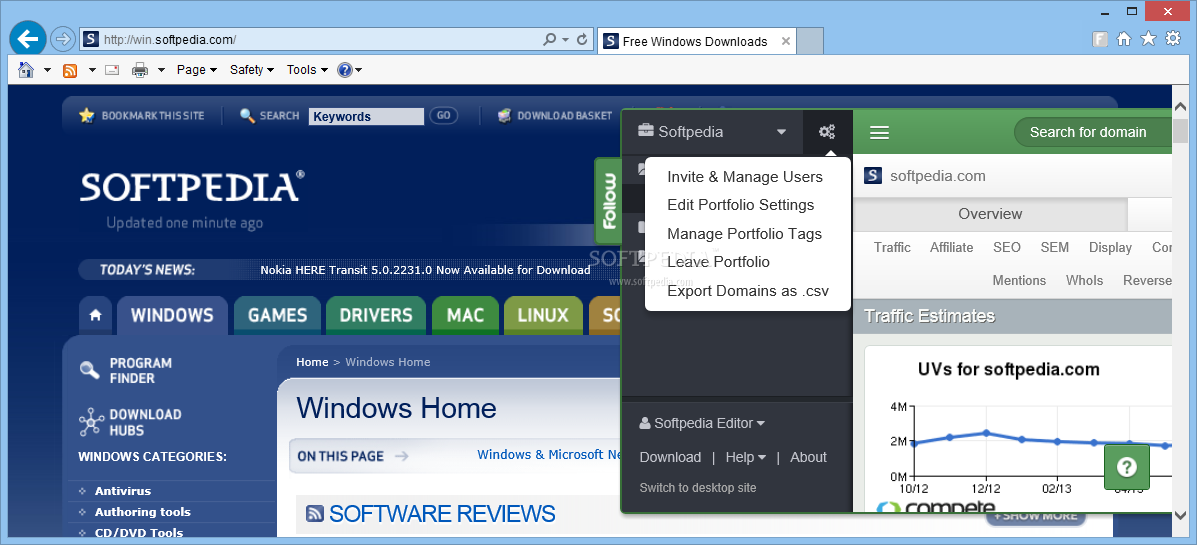Screen dimensions: 1197x545
Task: Click the Program Finder magnifier icon
Action: [89, 370]
